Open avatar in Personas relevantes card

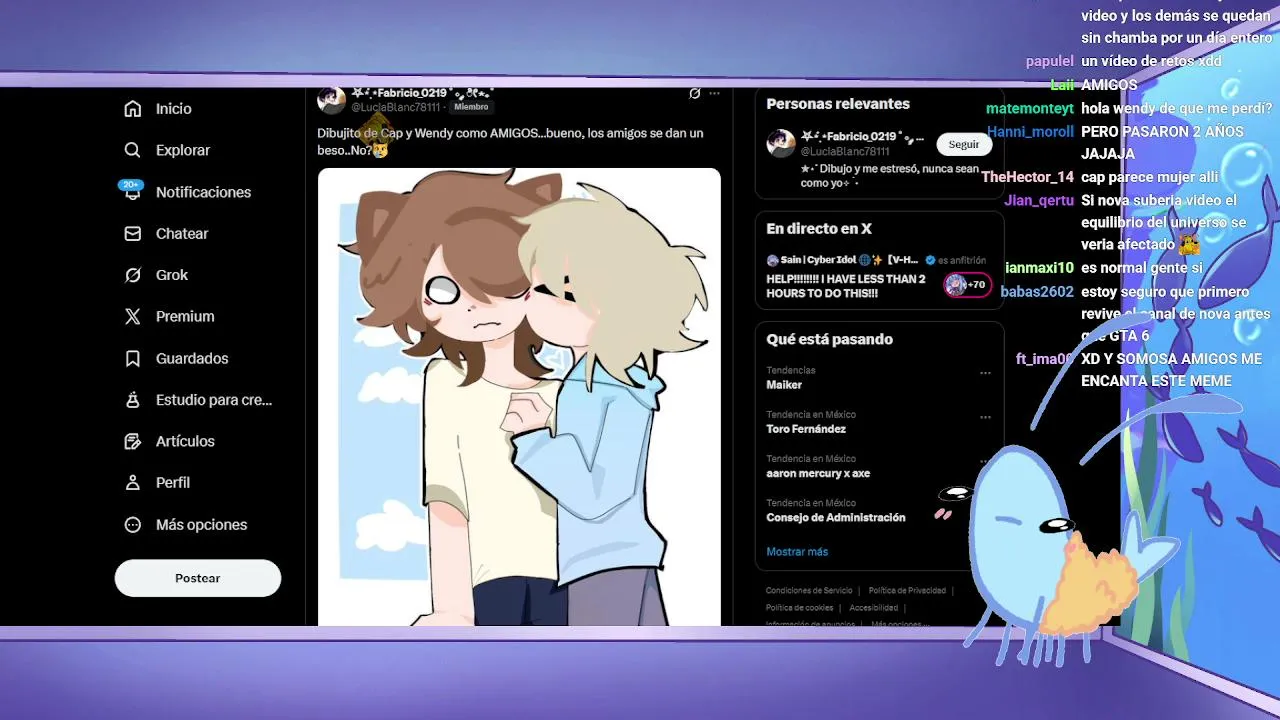click(x=781, y=143)
